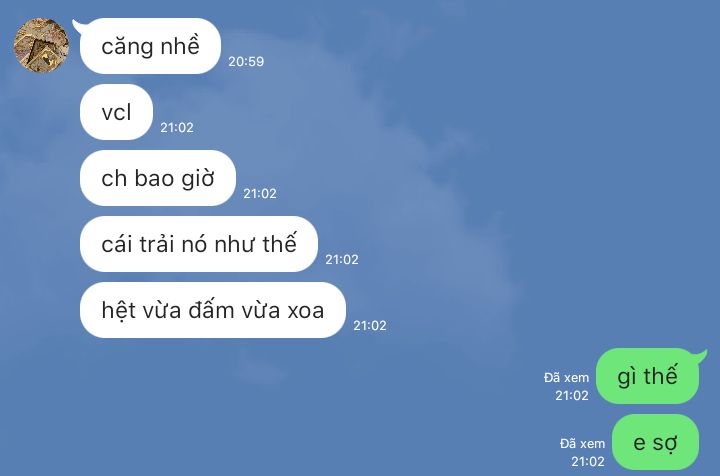The height and width of the screenshot is (476, 720).
Task: Select the green "gì thế" sent message
Action: pyautogui.click(x=647, y=376)
